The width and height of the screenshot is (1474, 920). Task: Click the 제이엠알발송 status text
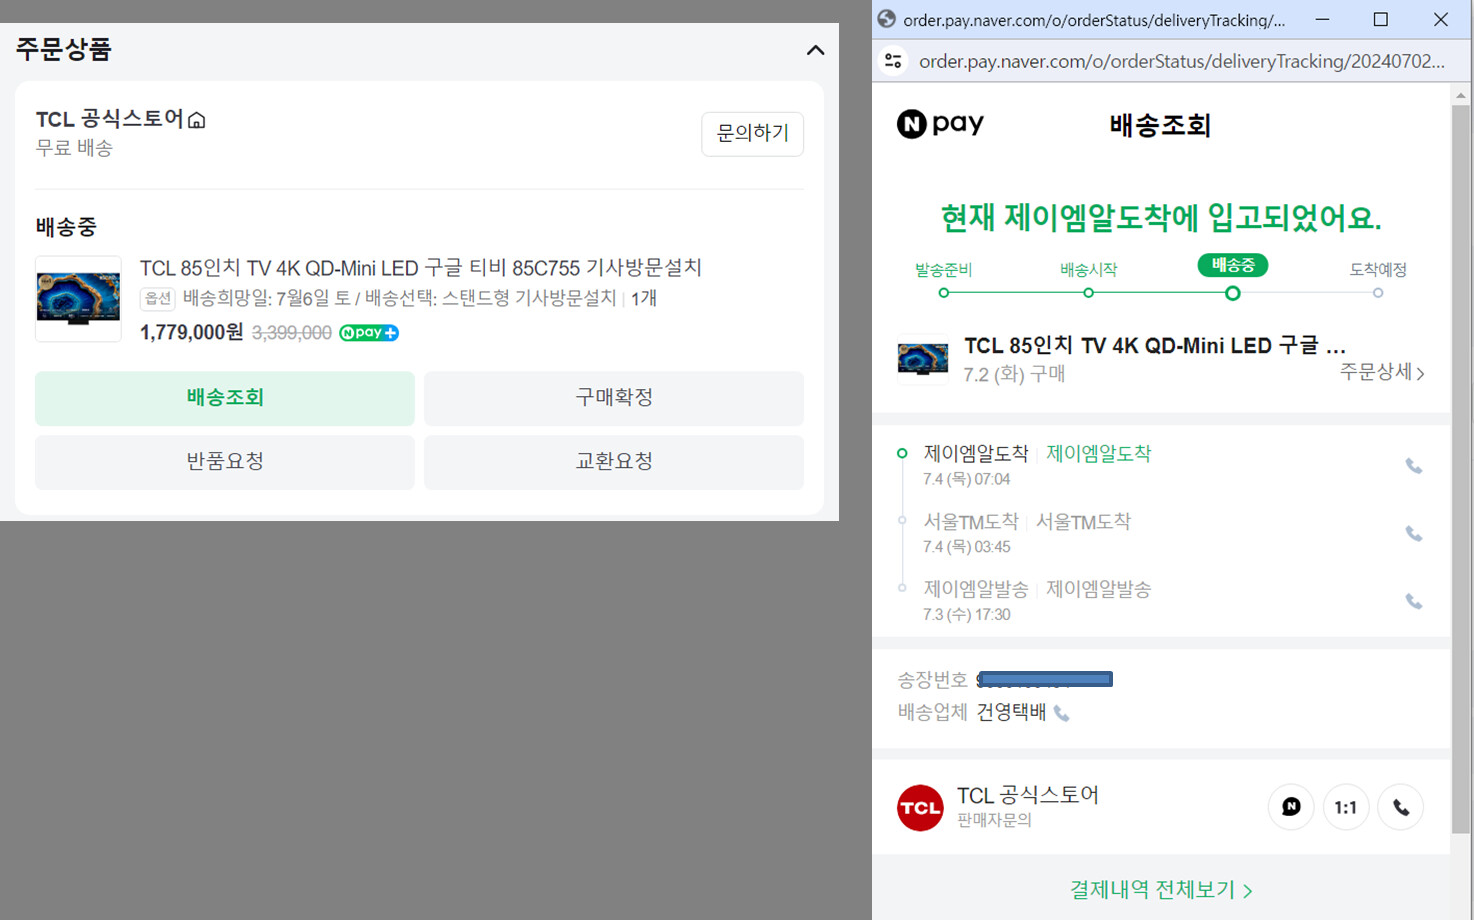click(1099, 589)
